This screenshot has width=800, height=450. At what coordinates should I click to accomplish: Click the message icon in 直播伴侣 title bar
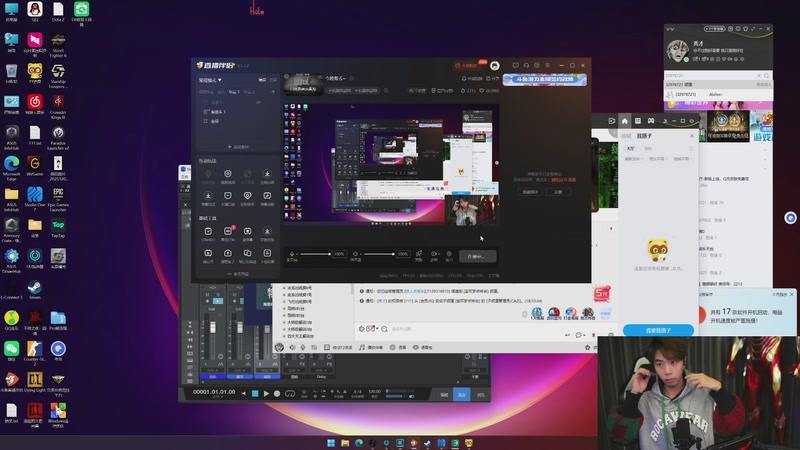tap(515, 65)
